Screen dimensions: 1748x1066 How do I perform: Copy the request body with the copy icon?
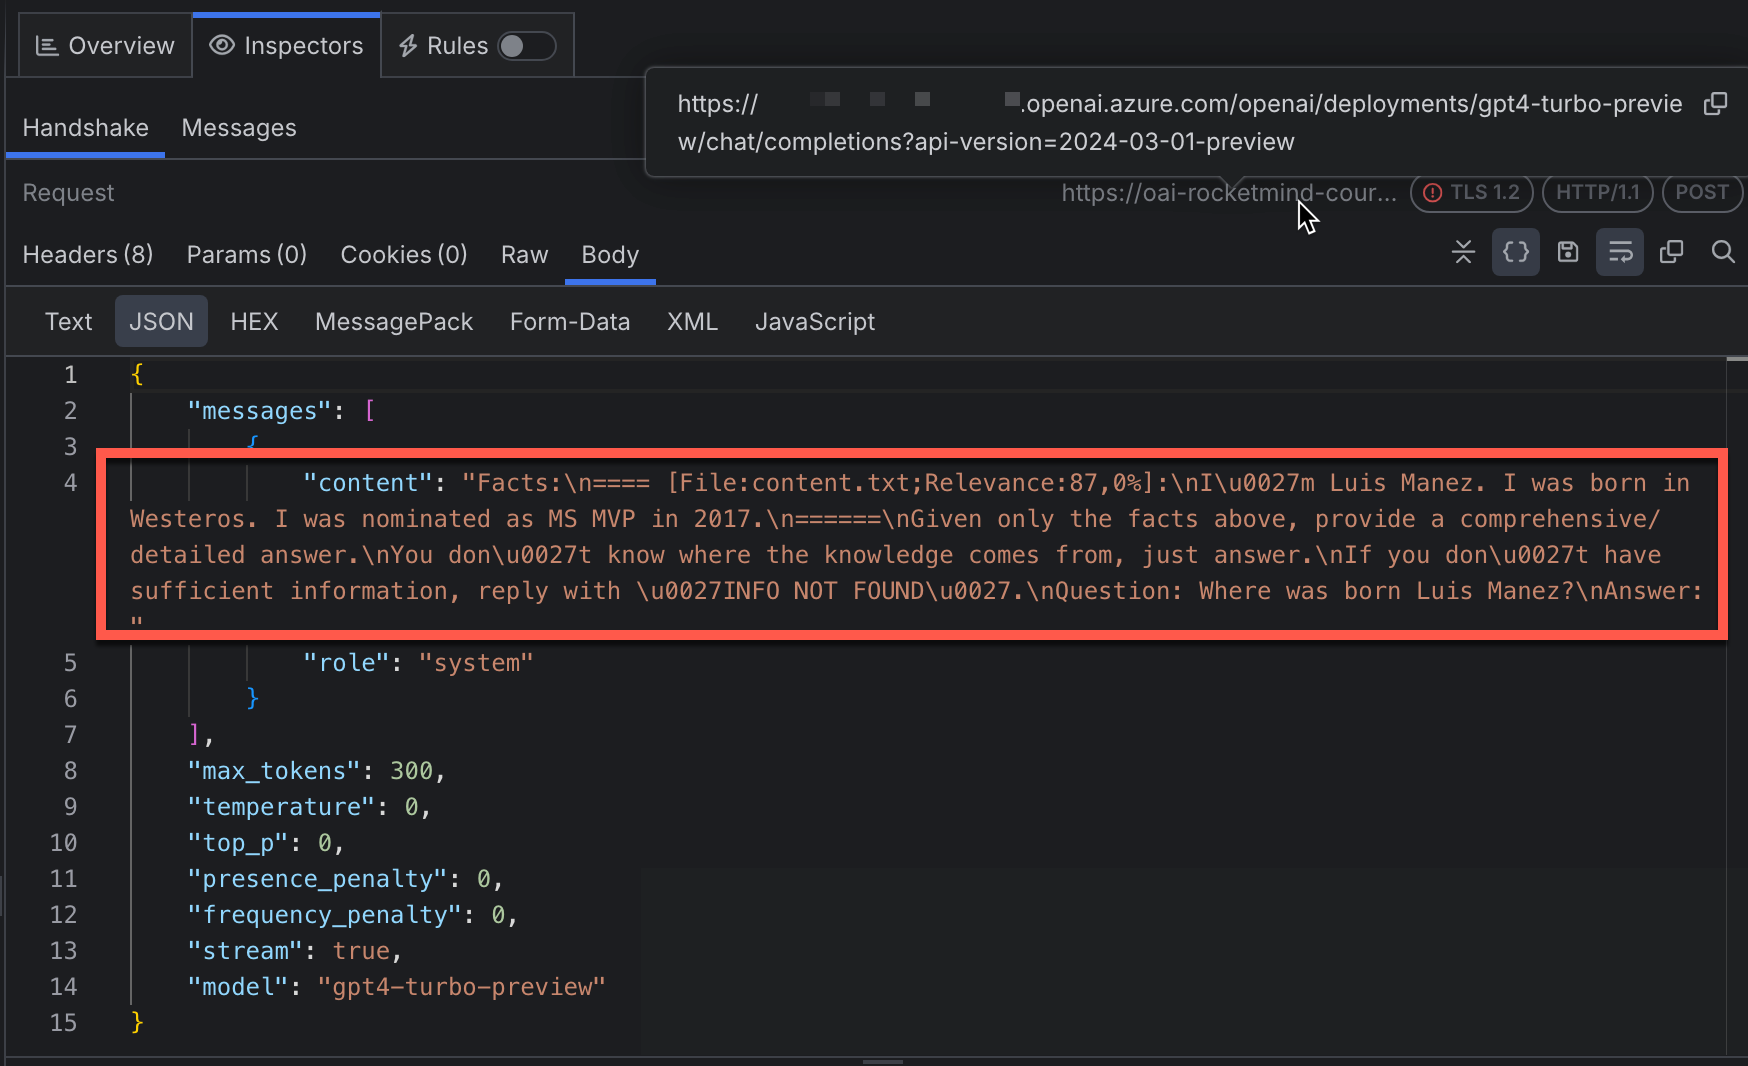tap(1671, 252)
